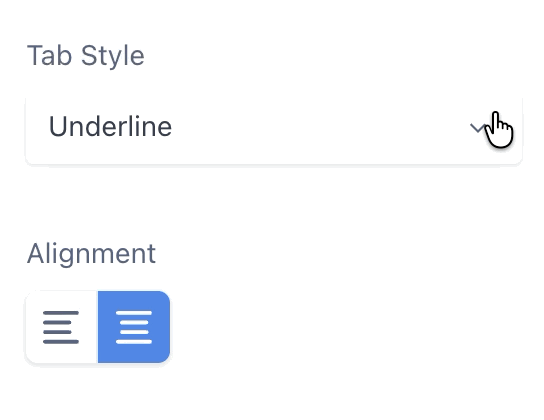Select the left alignment icon
Viewport: 544px width, 420px height.
pos(61,327)
